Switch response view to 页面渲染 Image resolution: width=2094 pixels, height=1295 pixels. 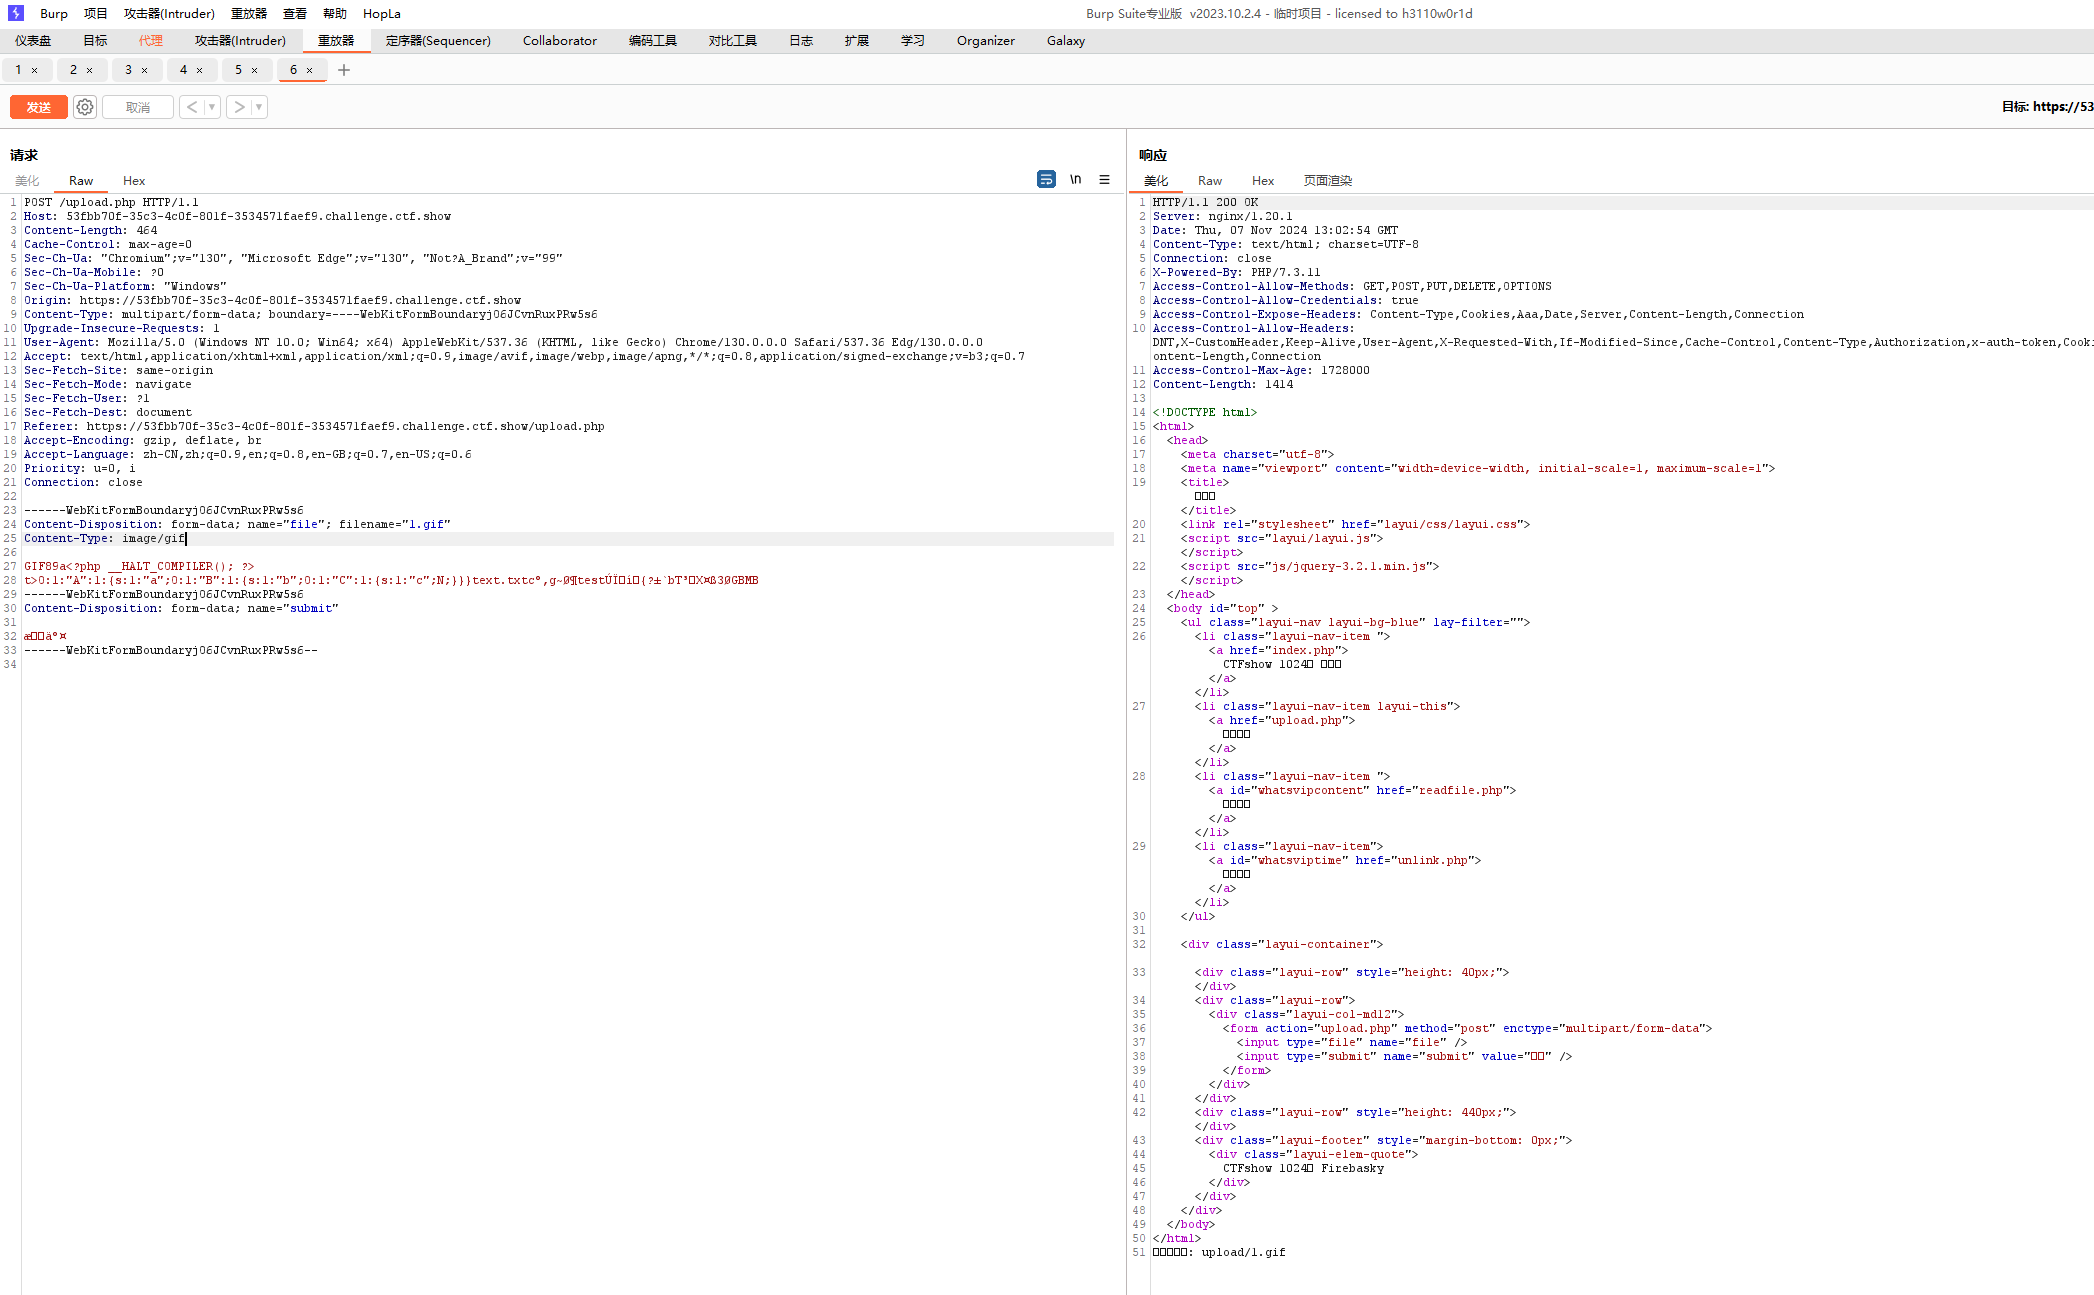pyautogui.click(x=1328, y=181)
